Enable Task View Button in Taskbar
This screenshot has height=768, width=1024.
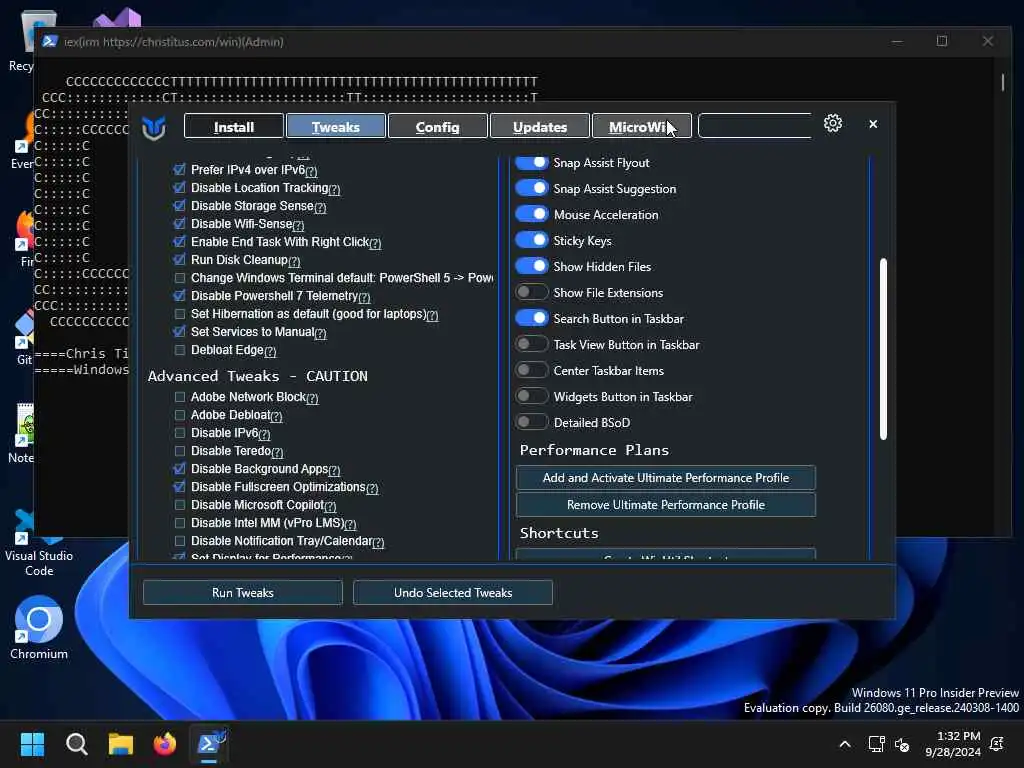tap(532, 344)
